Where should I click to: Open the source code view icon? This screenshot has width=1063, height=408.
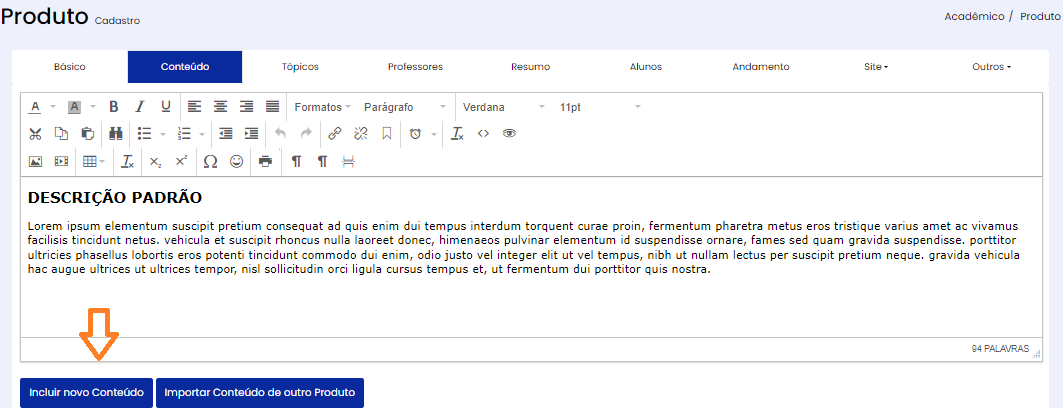[483, 134]
